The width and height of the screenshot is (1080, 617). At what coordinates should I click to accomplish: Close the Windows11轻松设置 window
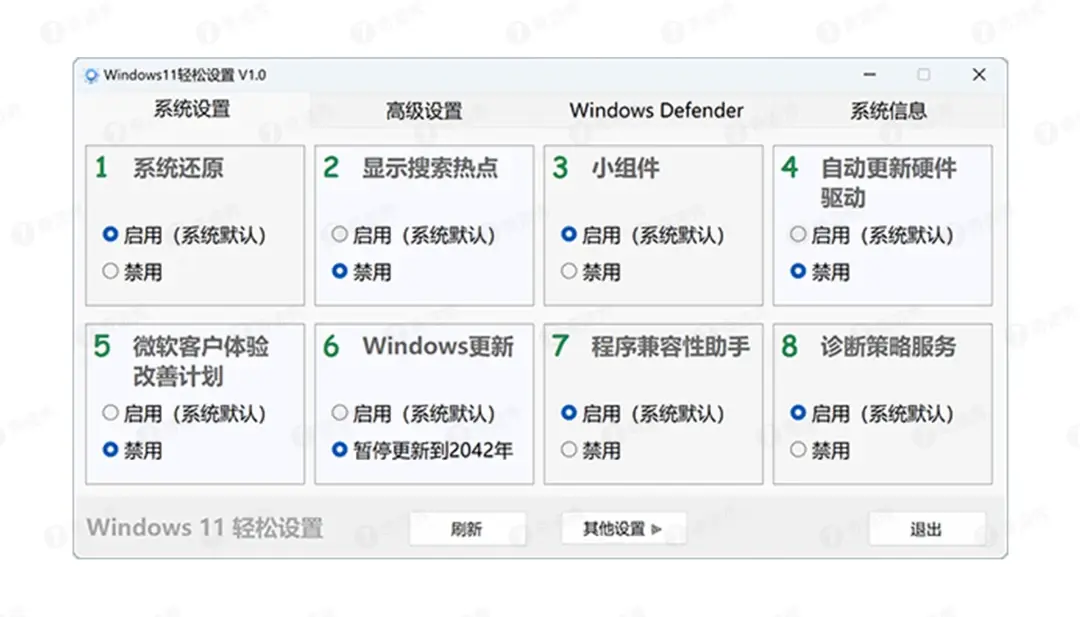point(979,75)
